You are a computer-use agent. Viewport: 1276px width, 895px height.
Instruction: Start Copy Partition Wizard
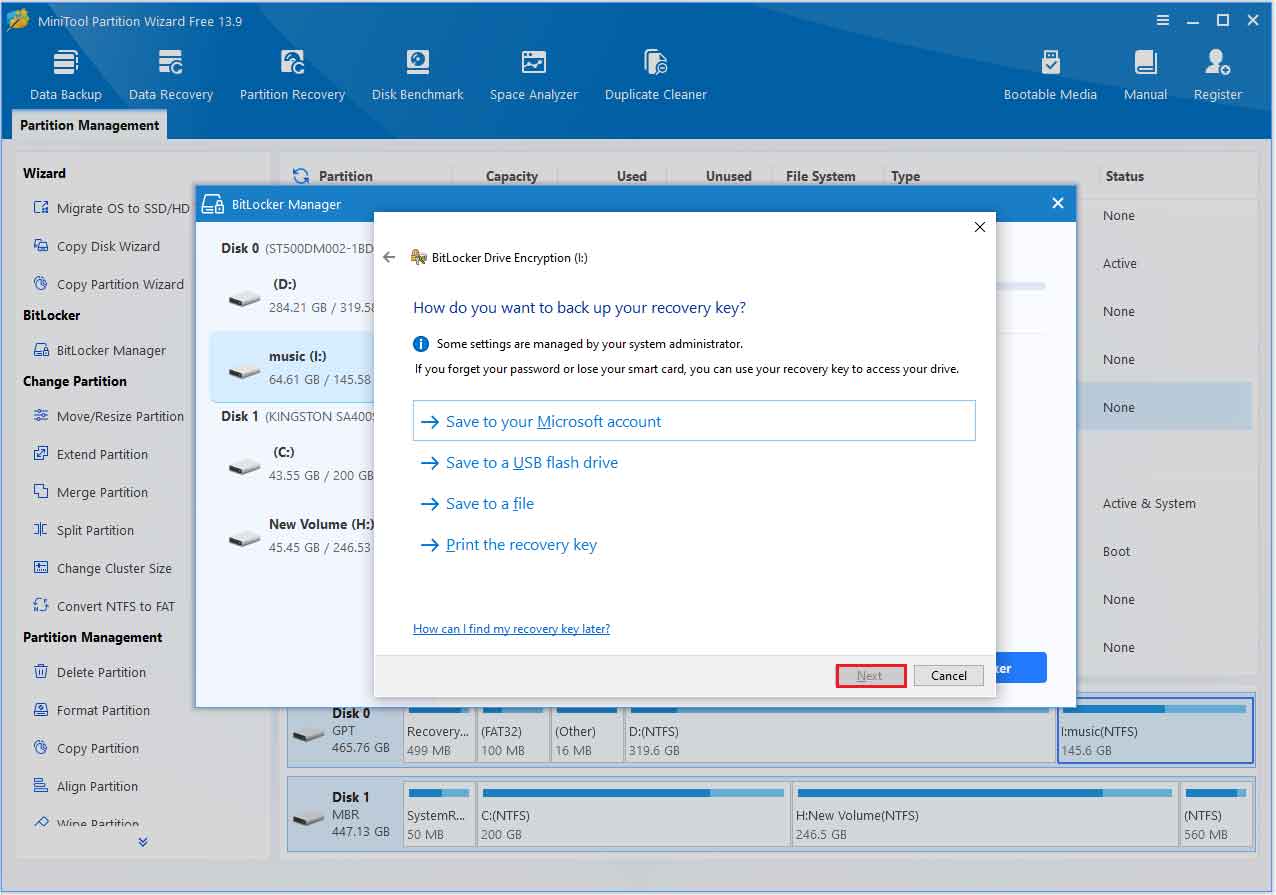click(x=108, y=284)
